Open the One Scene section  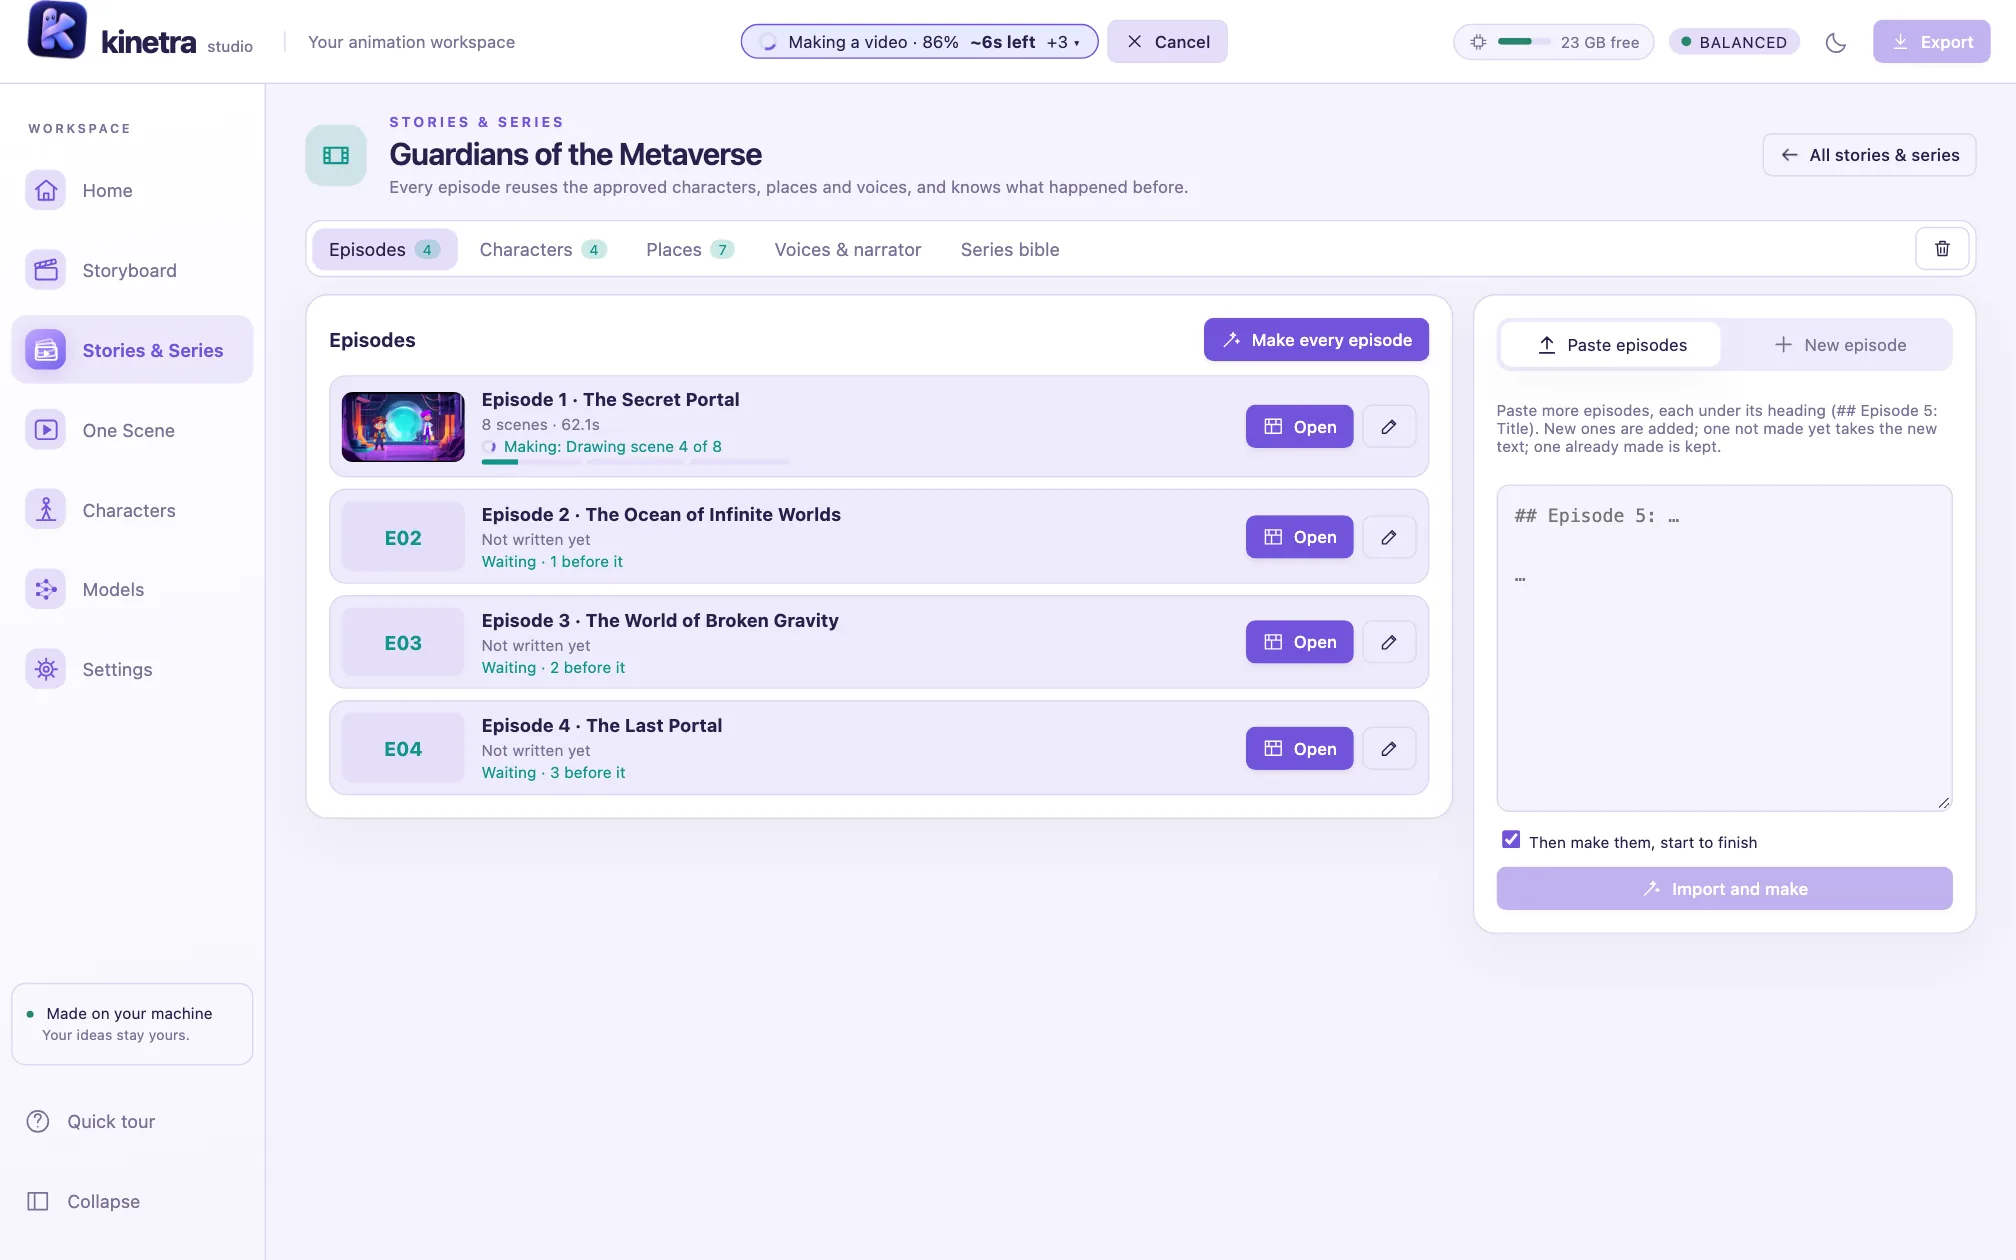132,430
